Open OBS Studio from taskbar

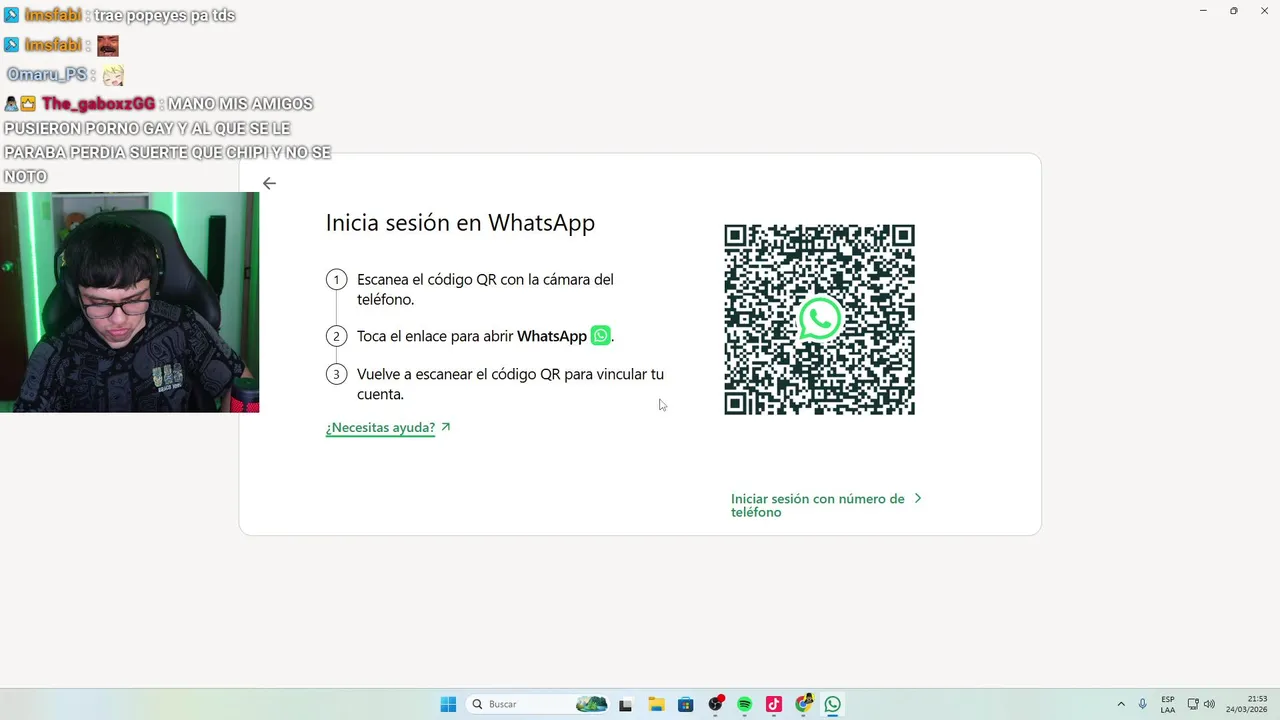(715, 704)
